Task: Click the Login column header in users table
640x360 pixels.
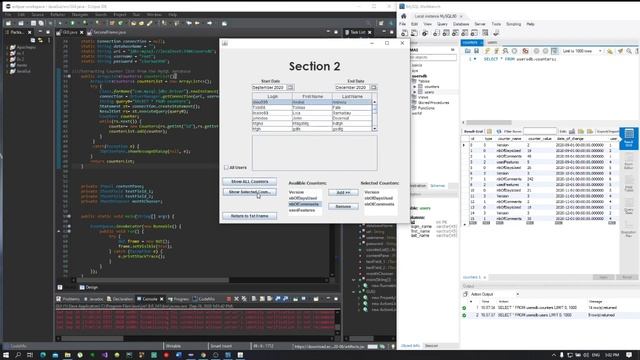Action: click(272, 96)
